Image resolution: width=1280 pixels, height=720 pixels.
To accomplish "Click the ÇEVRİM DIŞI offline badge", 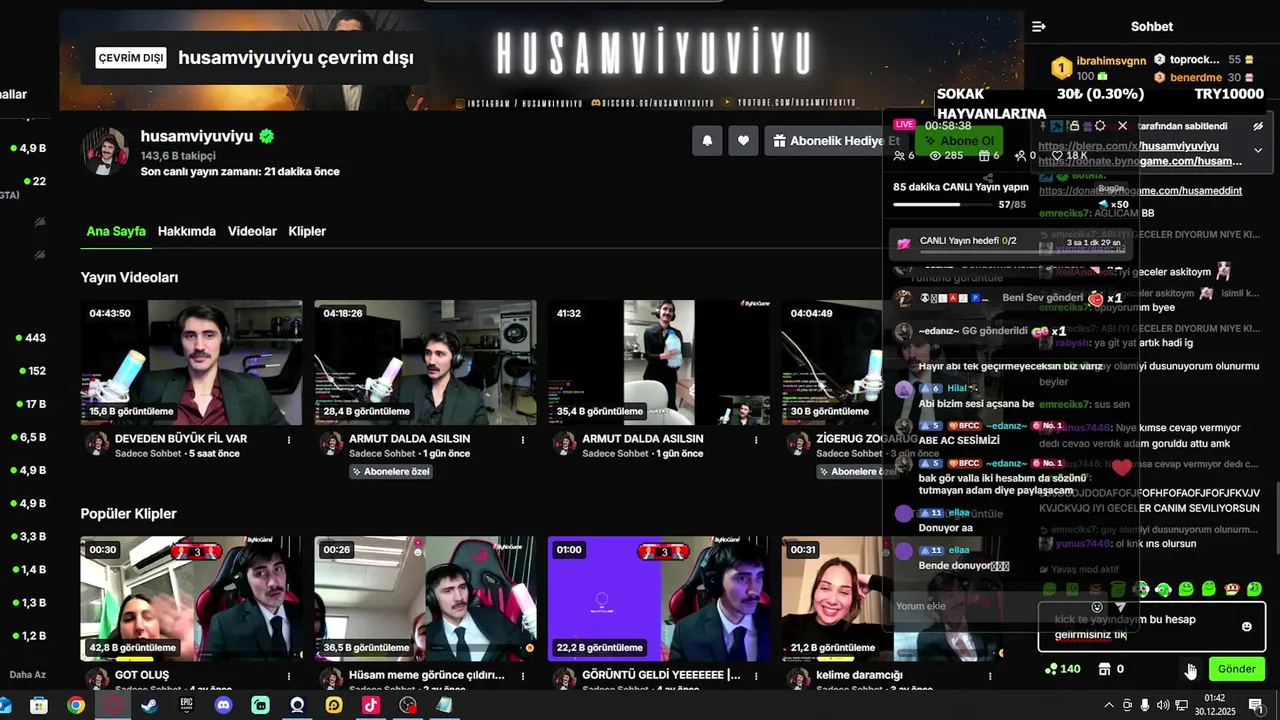I will point(131,58).
